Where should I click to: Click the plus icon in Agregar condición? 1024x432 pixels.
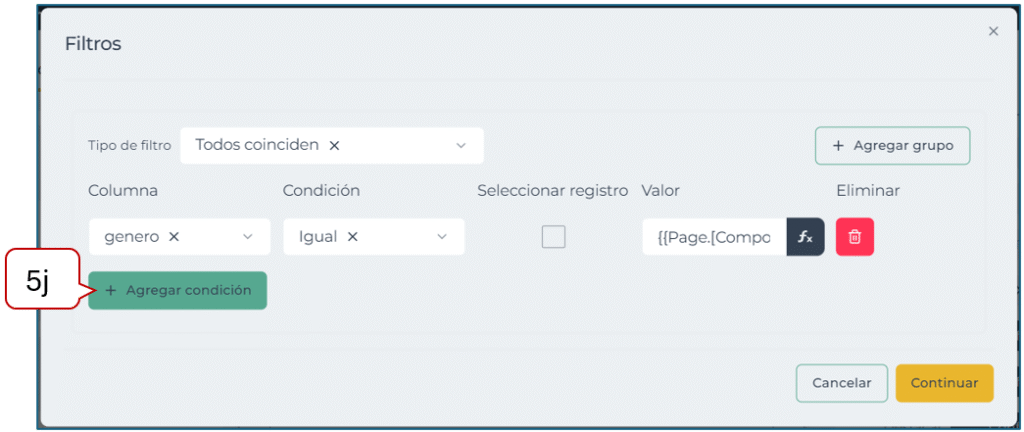[111, 291]
